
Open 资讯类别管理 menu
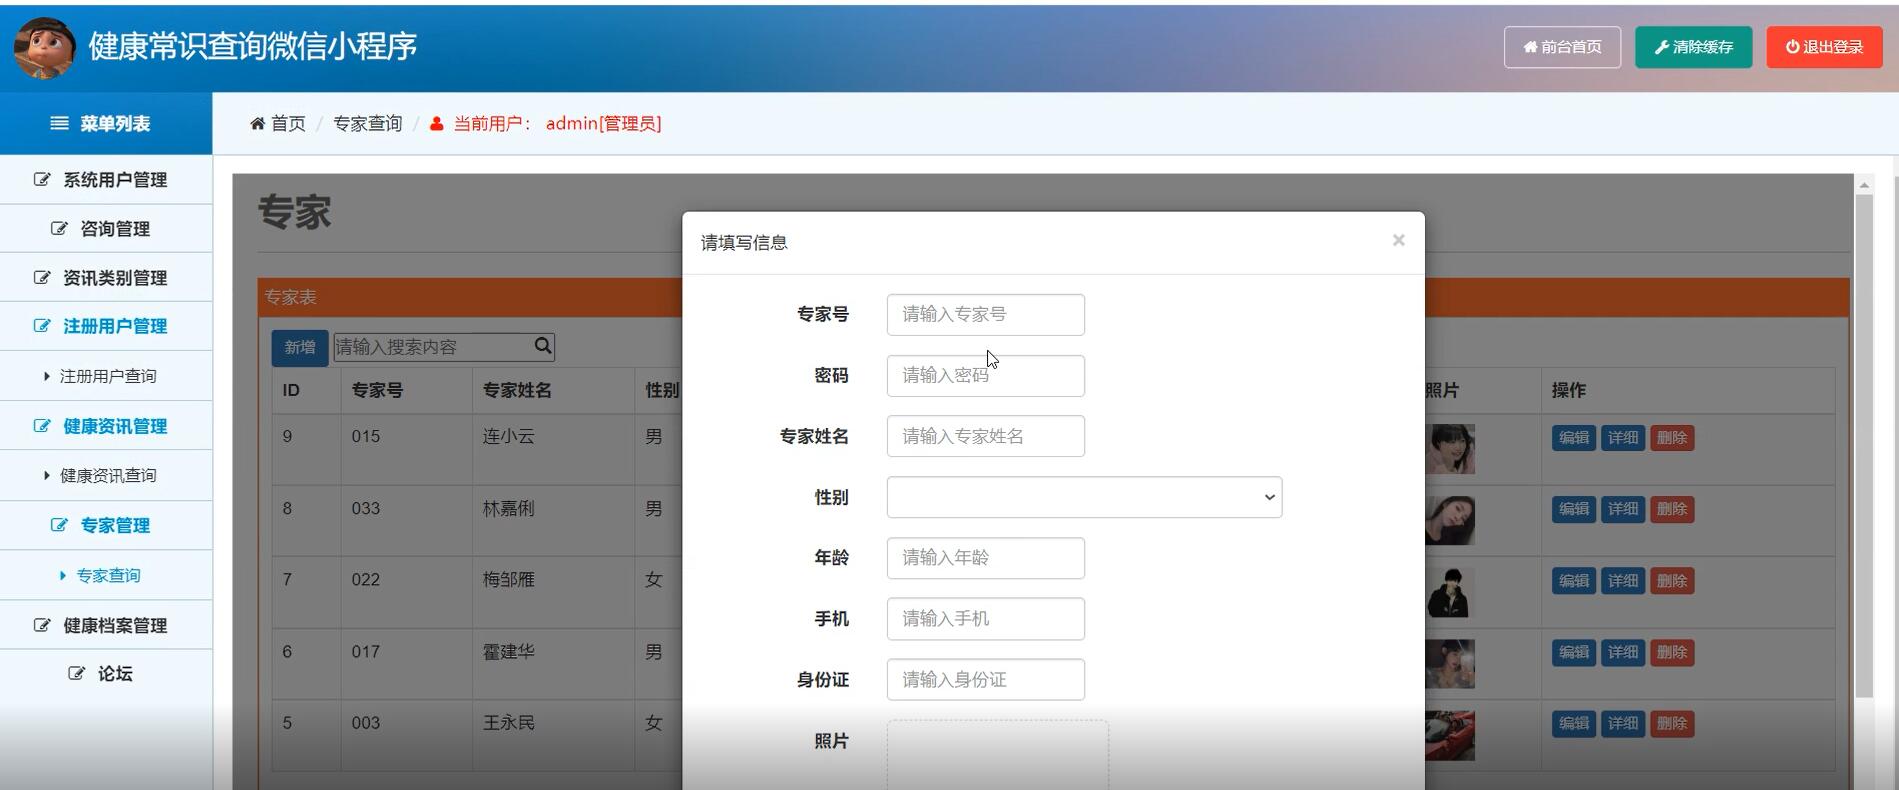(106, 278)
